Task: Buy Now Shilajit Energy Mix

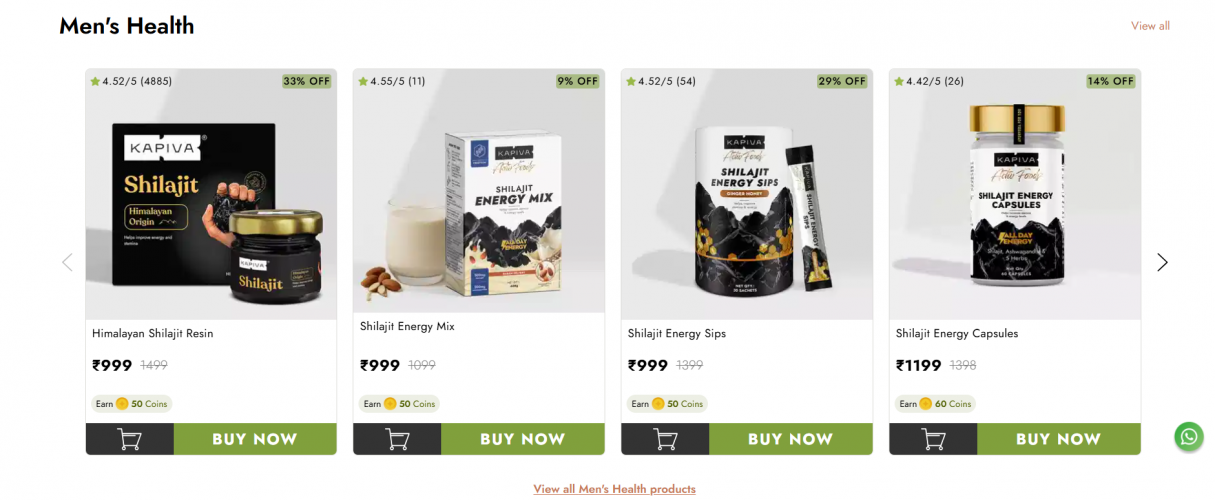Action: 523,439
